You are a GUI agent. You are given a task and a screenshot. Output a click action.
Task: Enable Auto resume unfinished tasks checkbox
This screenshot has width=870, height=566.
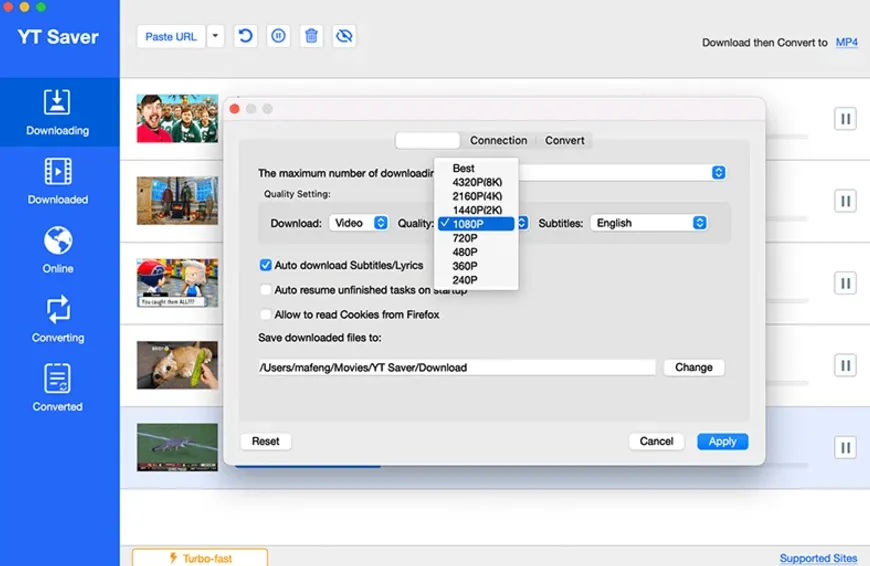pyautogui.click(x=266, y=290)
